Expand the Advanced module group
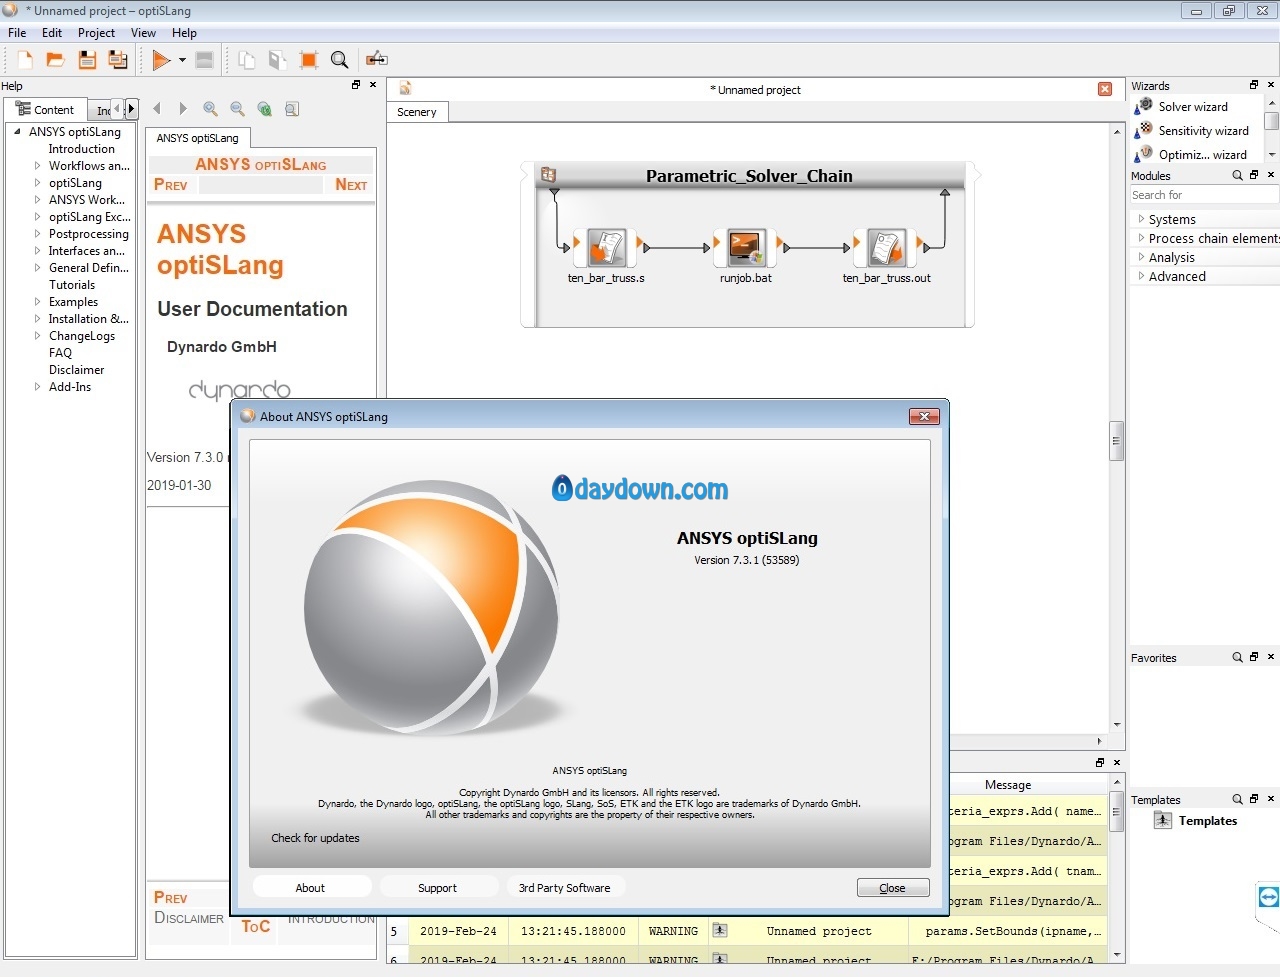Screen dimensions: 1280x977 [x=1141, y=276]
